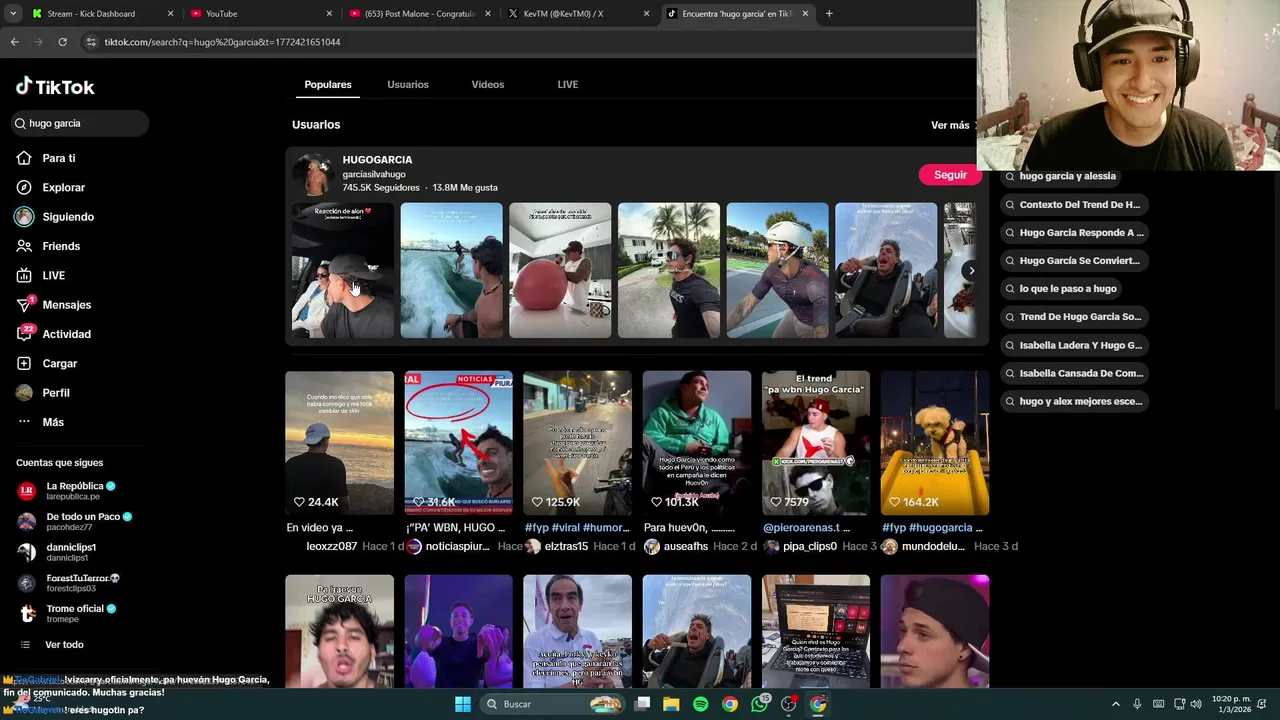1280x720 pixels.
Task: Switch to the LIVE search tab
Action: coord(568,85)
